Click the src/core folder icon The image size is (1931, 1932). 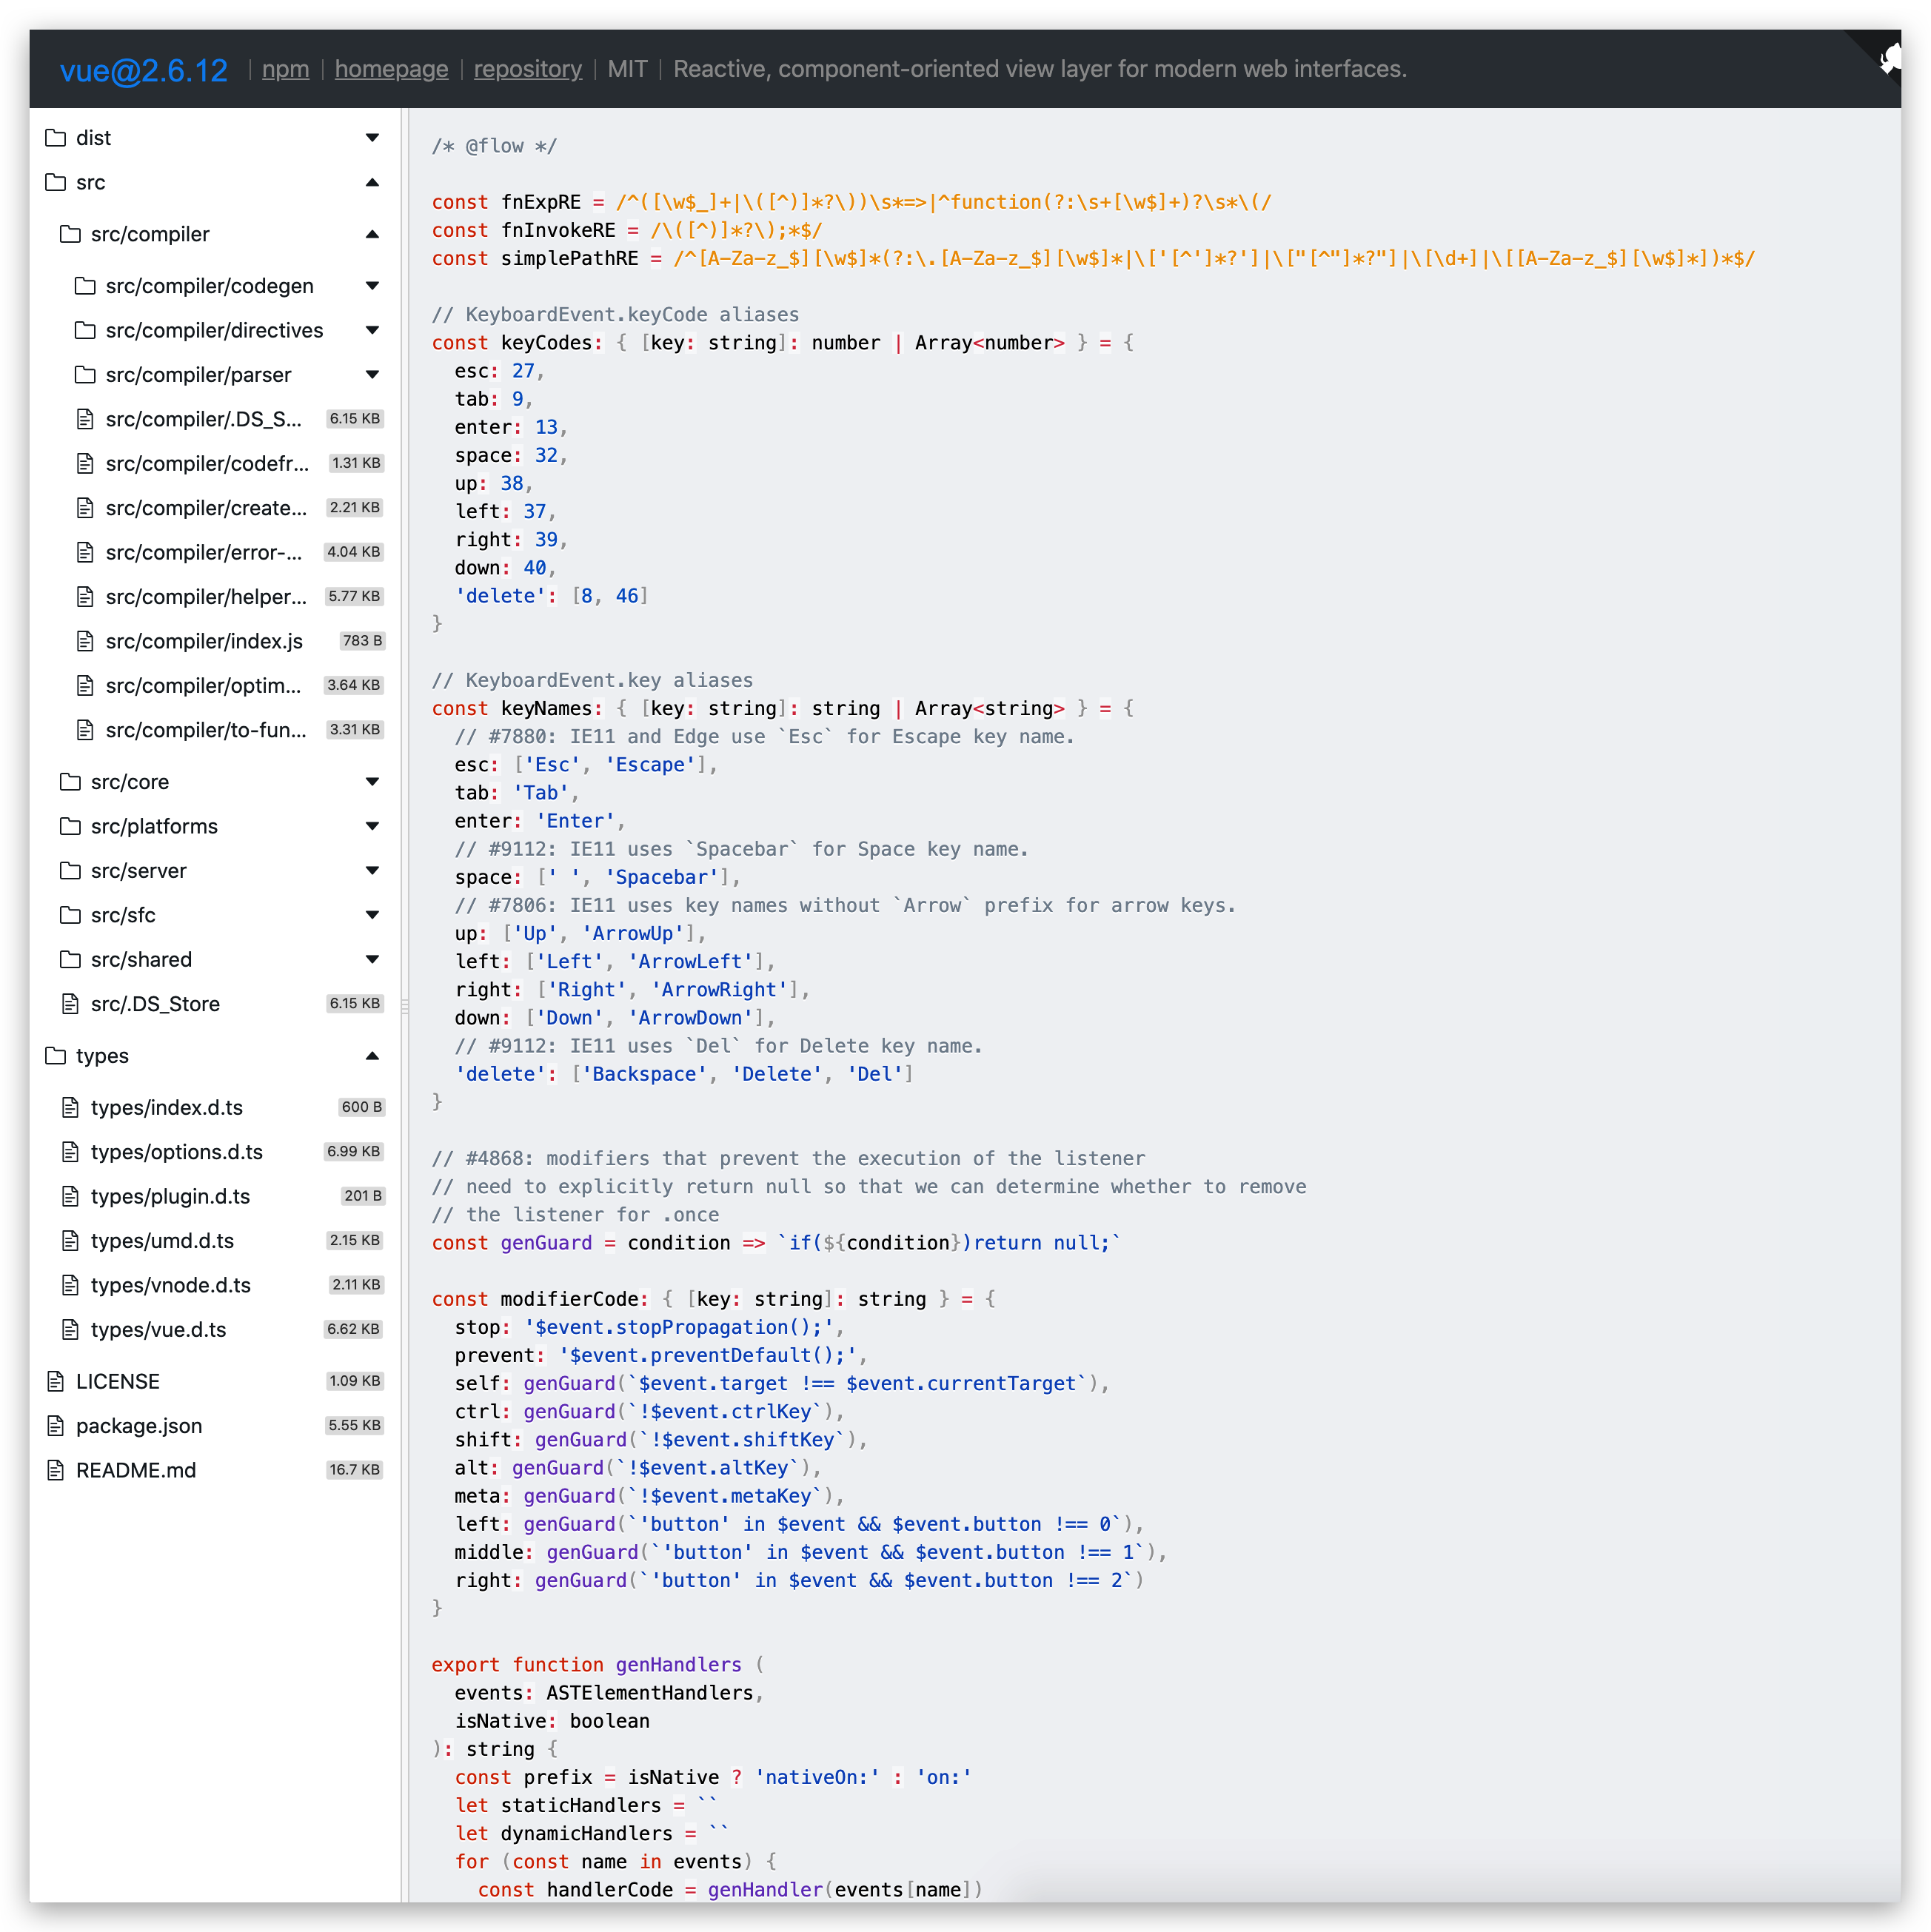[70, 782]
